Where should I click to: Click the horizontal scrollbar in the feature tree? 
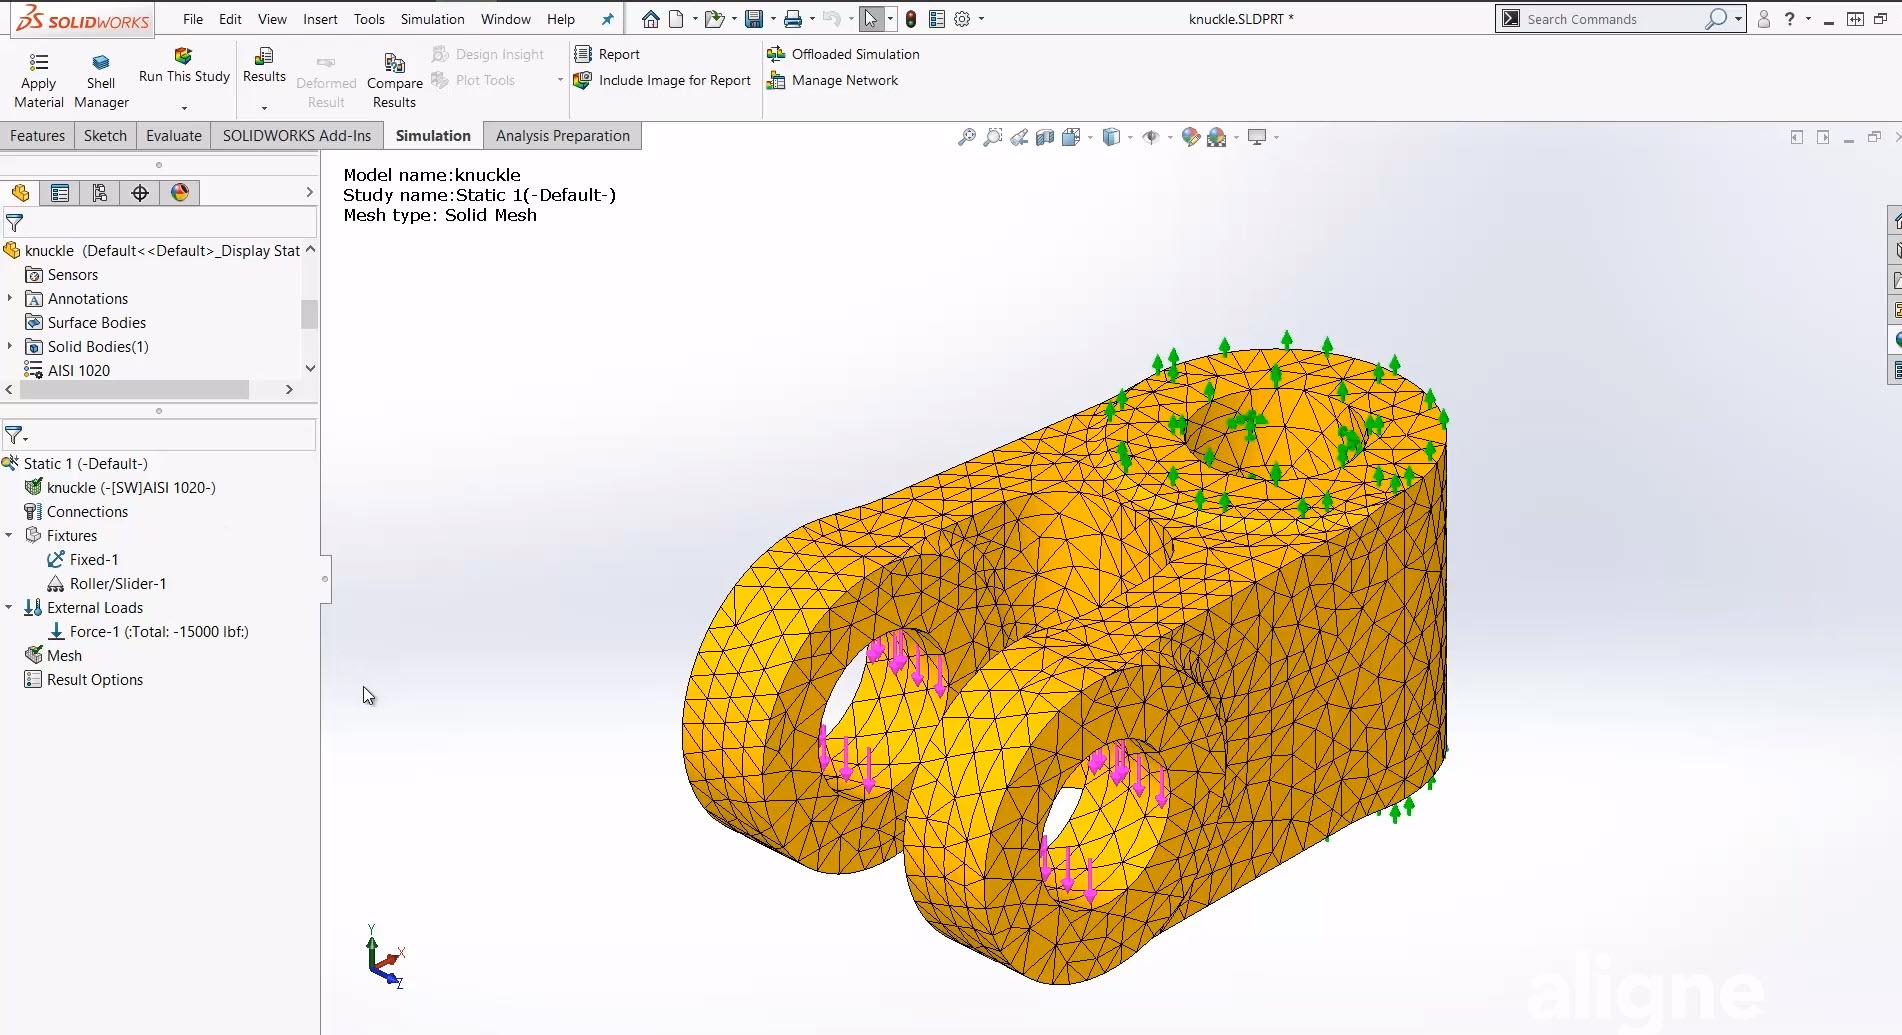coord(134,390)
